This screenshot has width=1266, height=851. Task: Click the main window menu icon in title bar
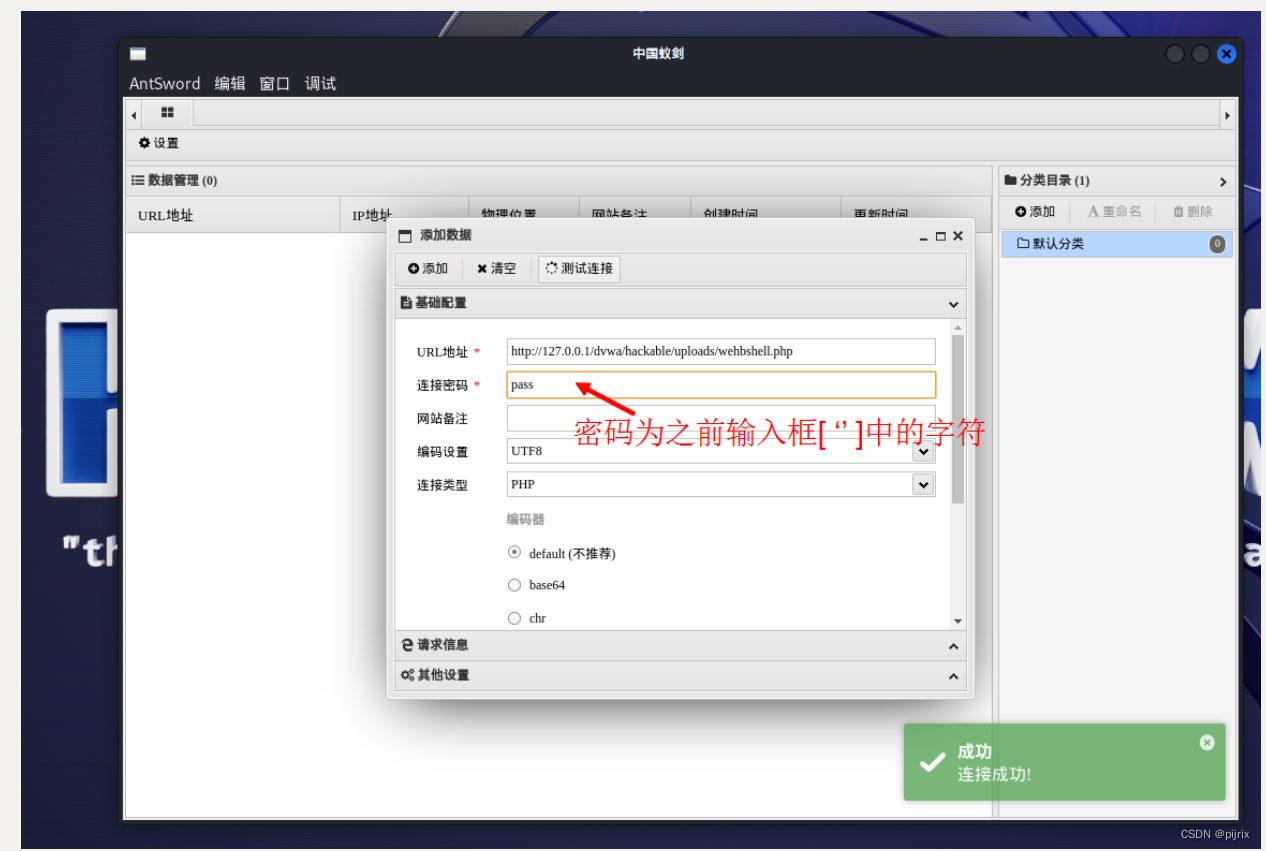tap(138, 54)
